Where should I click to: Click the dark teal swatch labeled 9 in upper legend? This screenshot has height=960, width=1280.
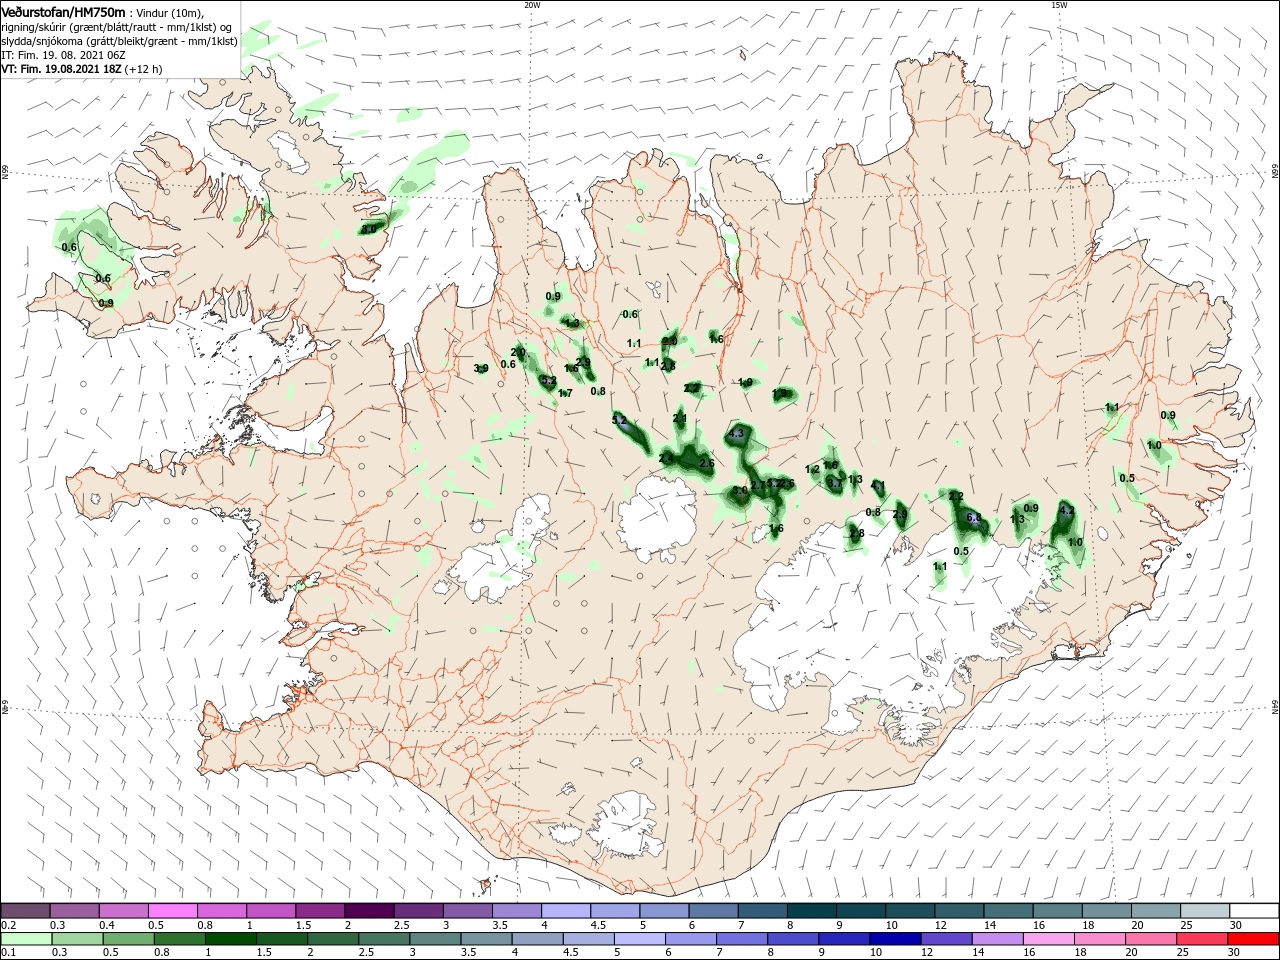(x=861, y=911)
